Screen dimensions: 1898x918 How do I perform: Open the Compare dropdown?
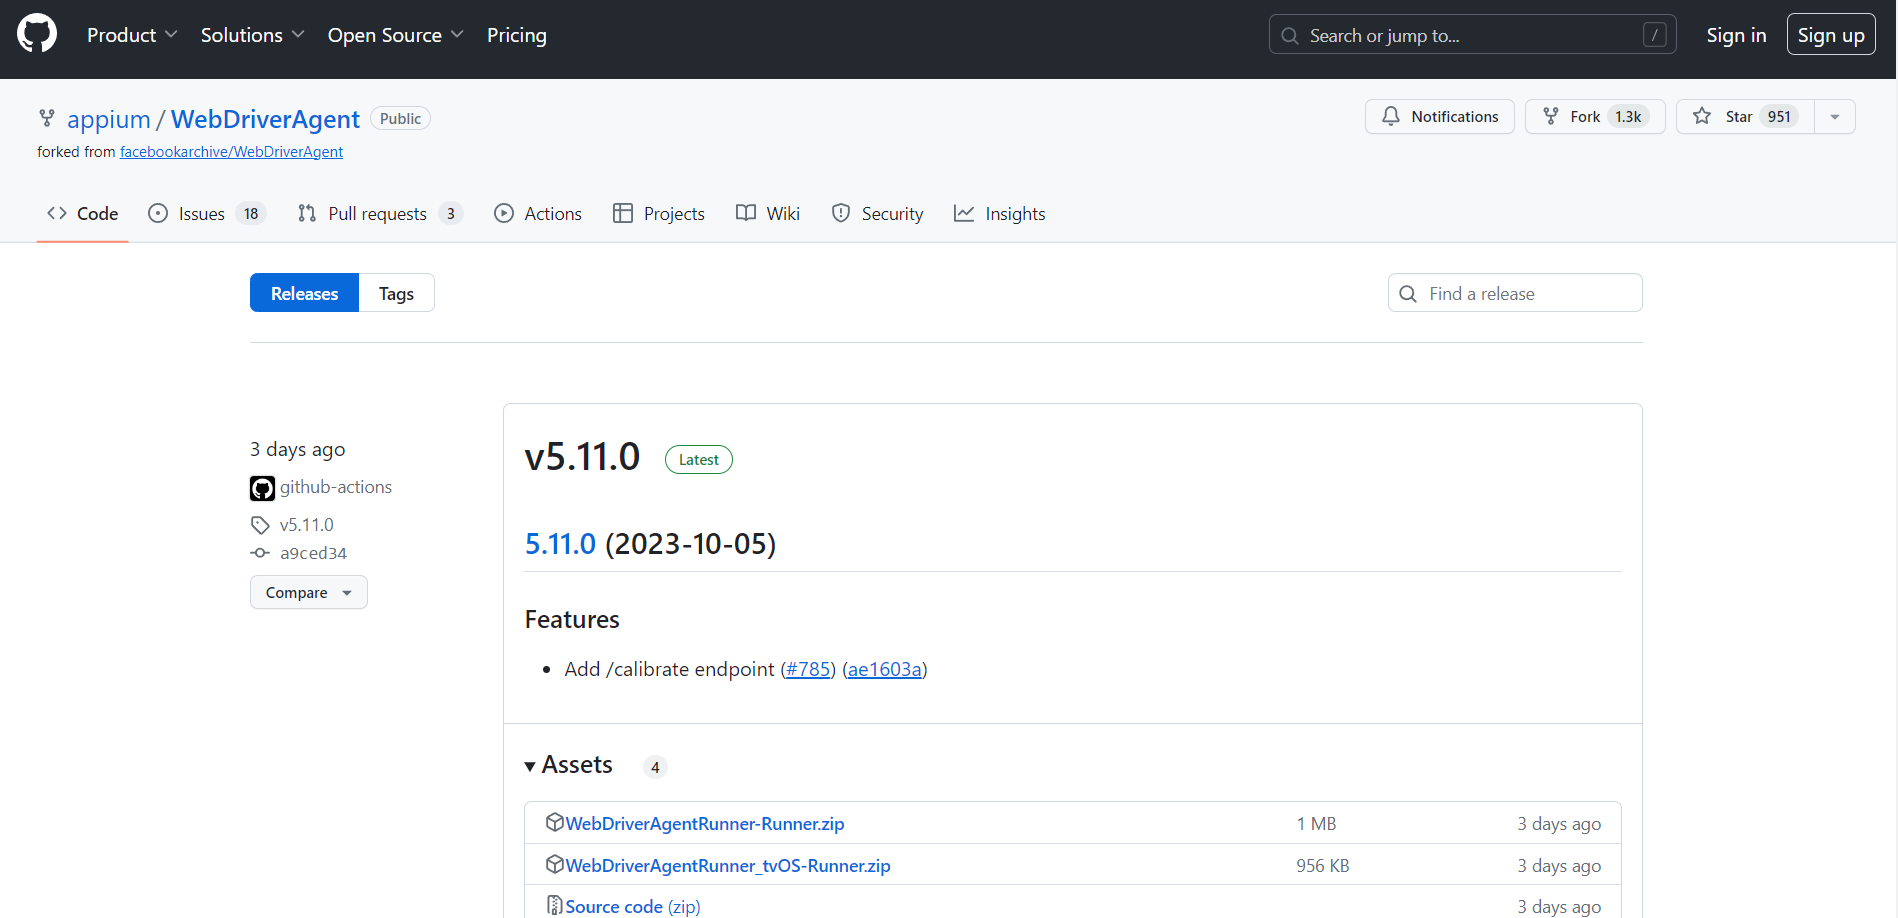coord(308,592)
